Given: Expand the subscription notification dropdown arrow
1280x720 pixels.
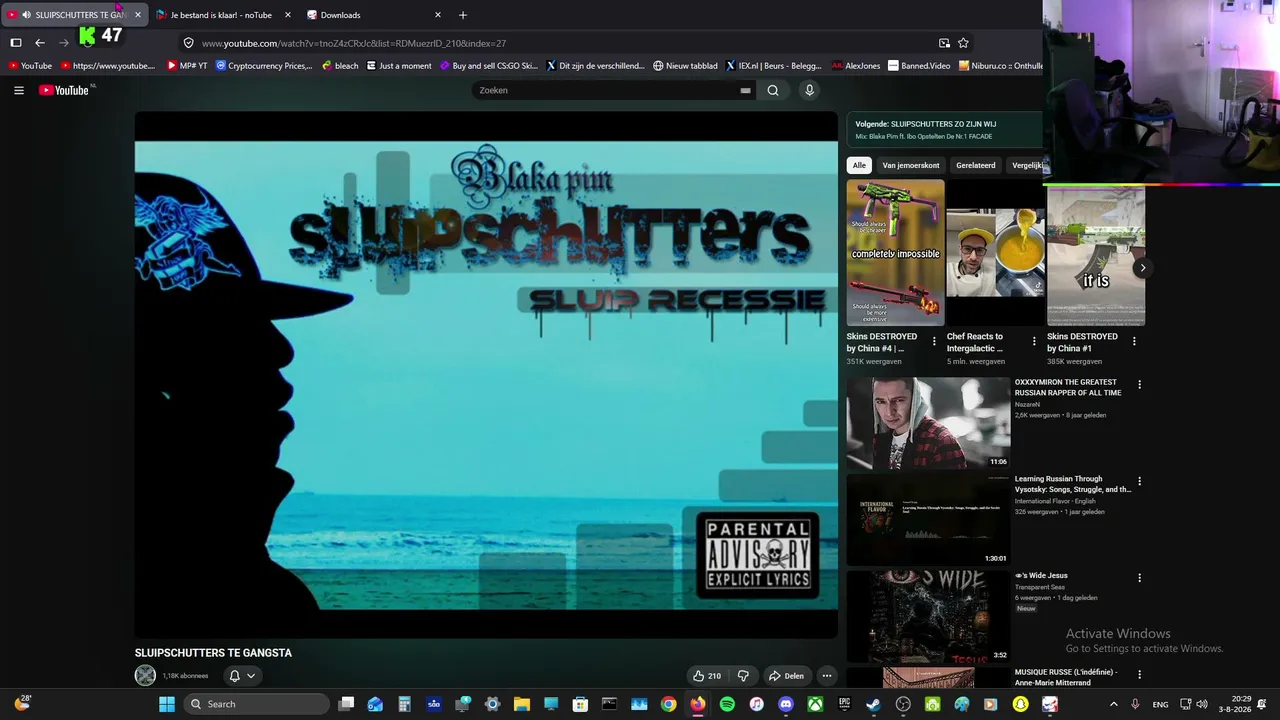Looking at the screenshot, I should 251,676.
